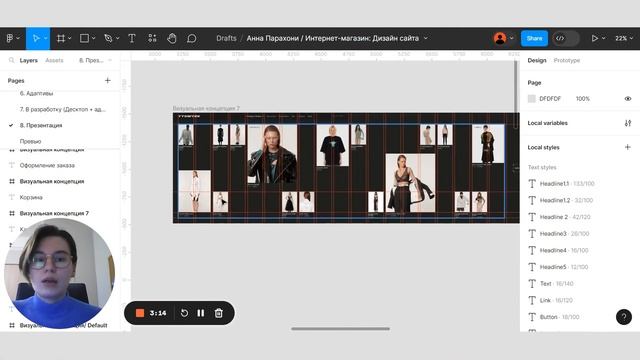Open presentation options dropdown arrow

604,38
